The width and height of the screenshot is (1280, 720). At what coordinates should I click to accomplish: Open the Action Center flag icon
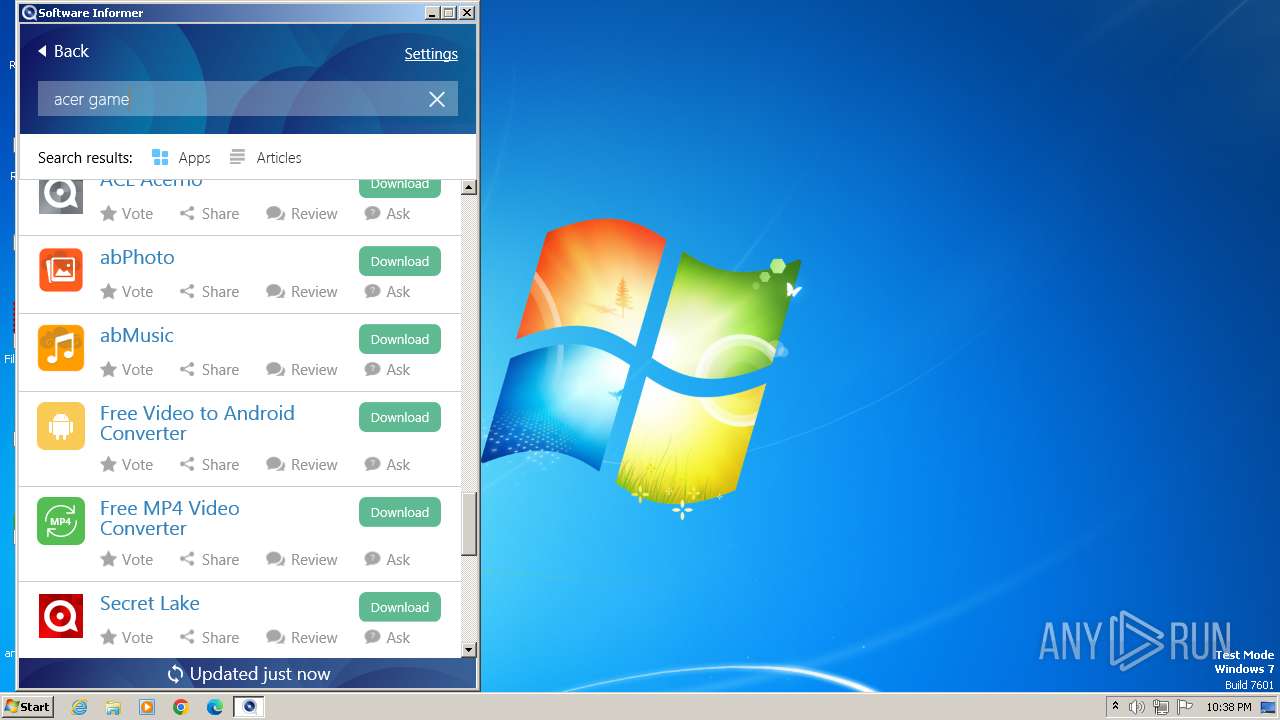1185,707
